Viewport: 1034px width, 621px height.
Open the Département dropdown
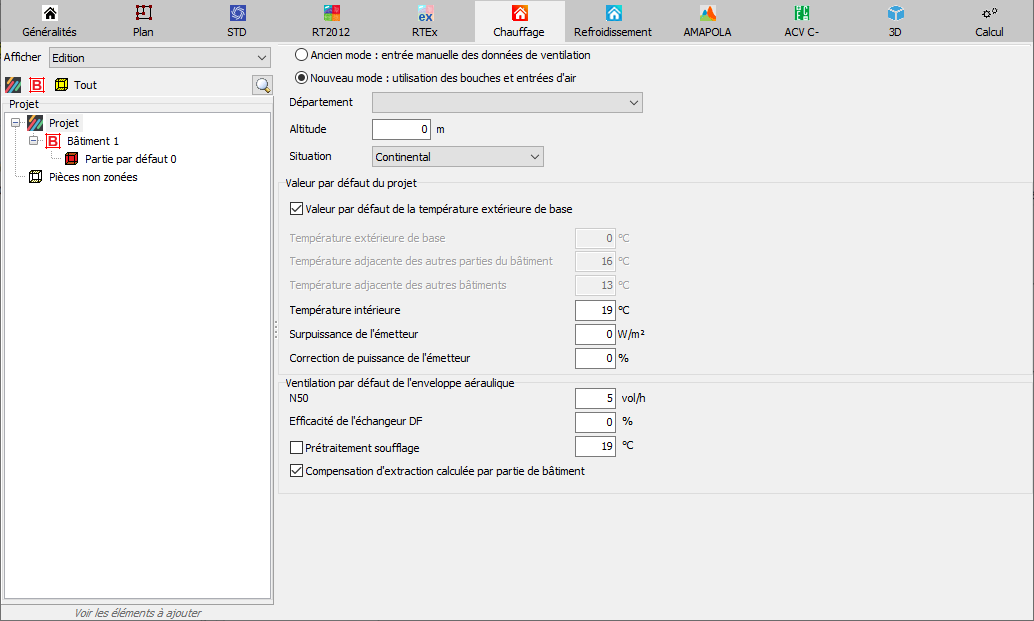coord(507,103)
